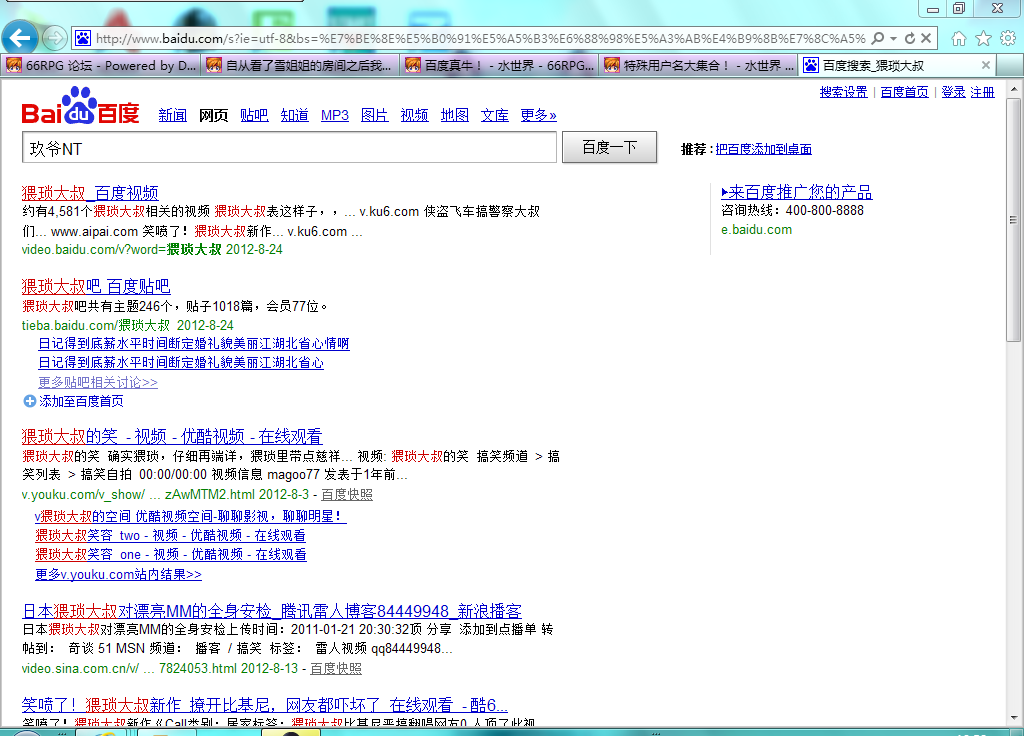
Task: Switch to the 自从看了雪姐姐的房间之后我 tab
Action: (x=300, y=65)
